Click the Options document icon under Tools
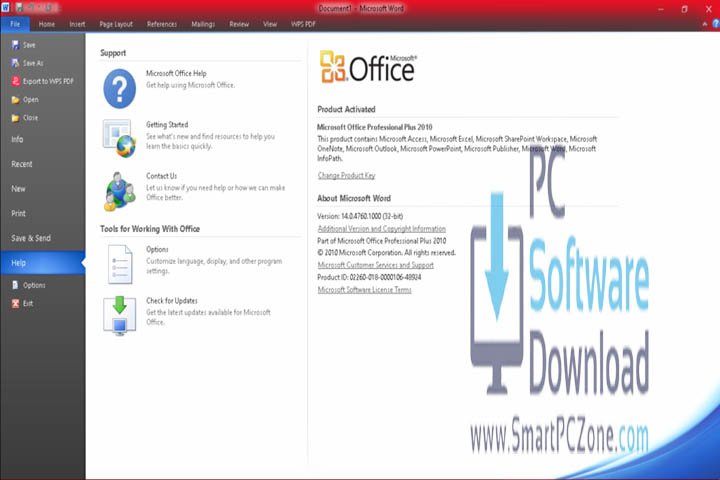 [x=120, y=264]
